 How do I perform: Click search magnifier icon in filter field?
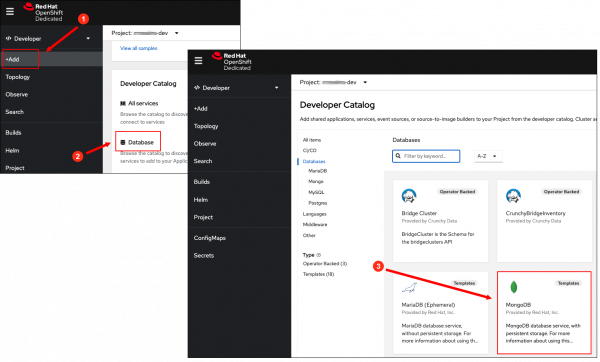click(398, 156)
